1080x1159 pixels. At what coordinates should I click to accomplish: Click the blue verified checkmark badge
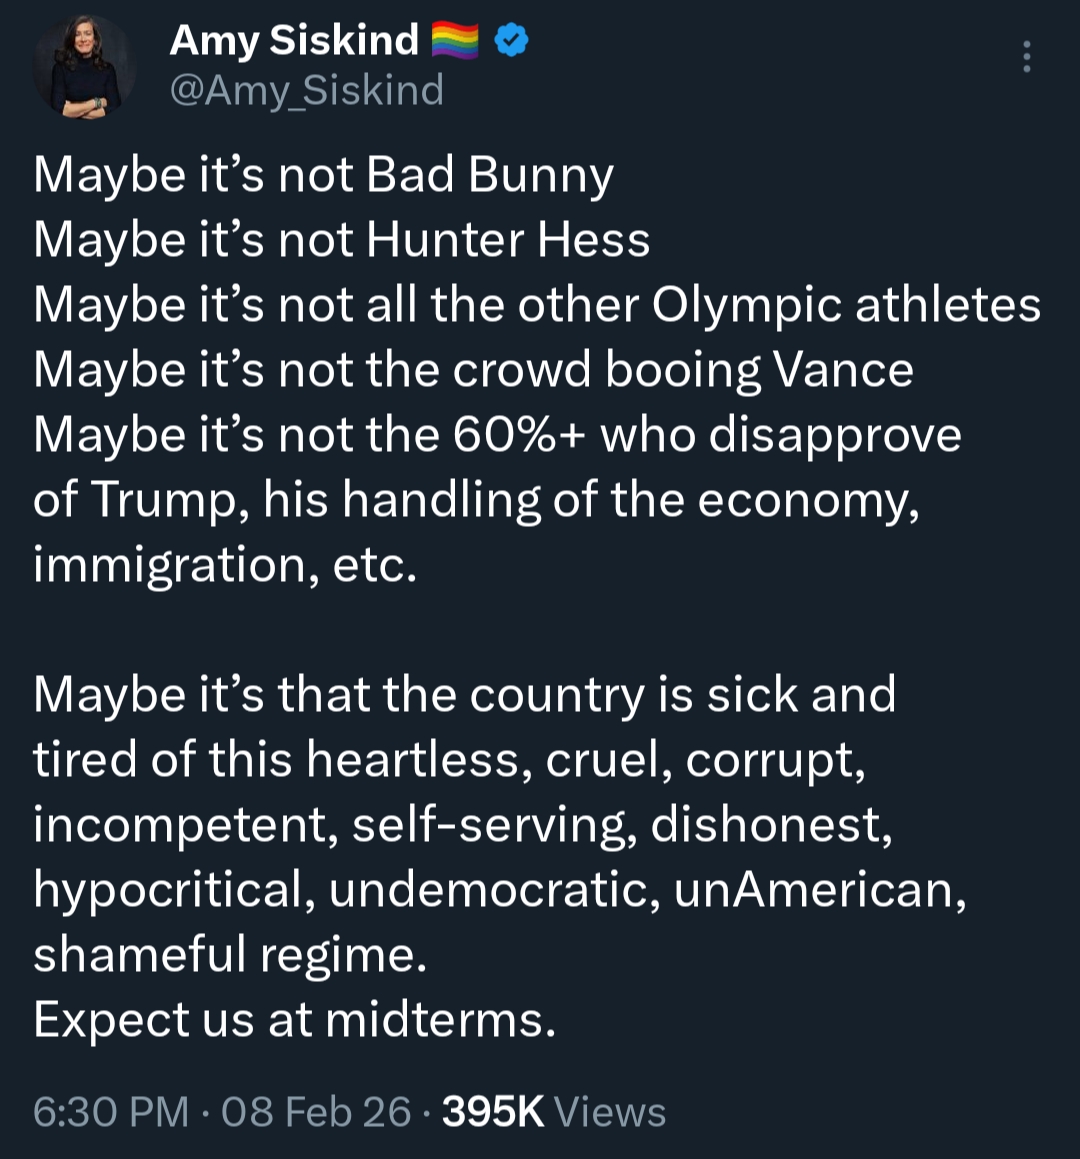pos(513,41)
